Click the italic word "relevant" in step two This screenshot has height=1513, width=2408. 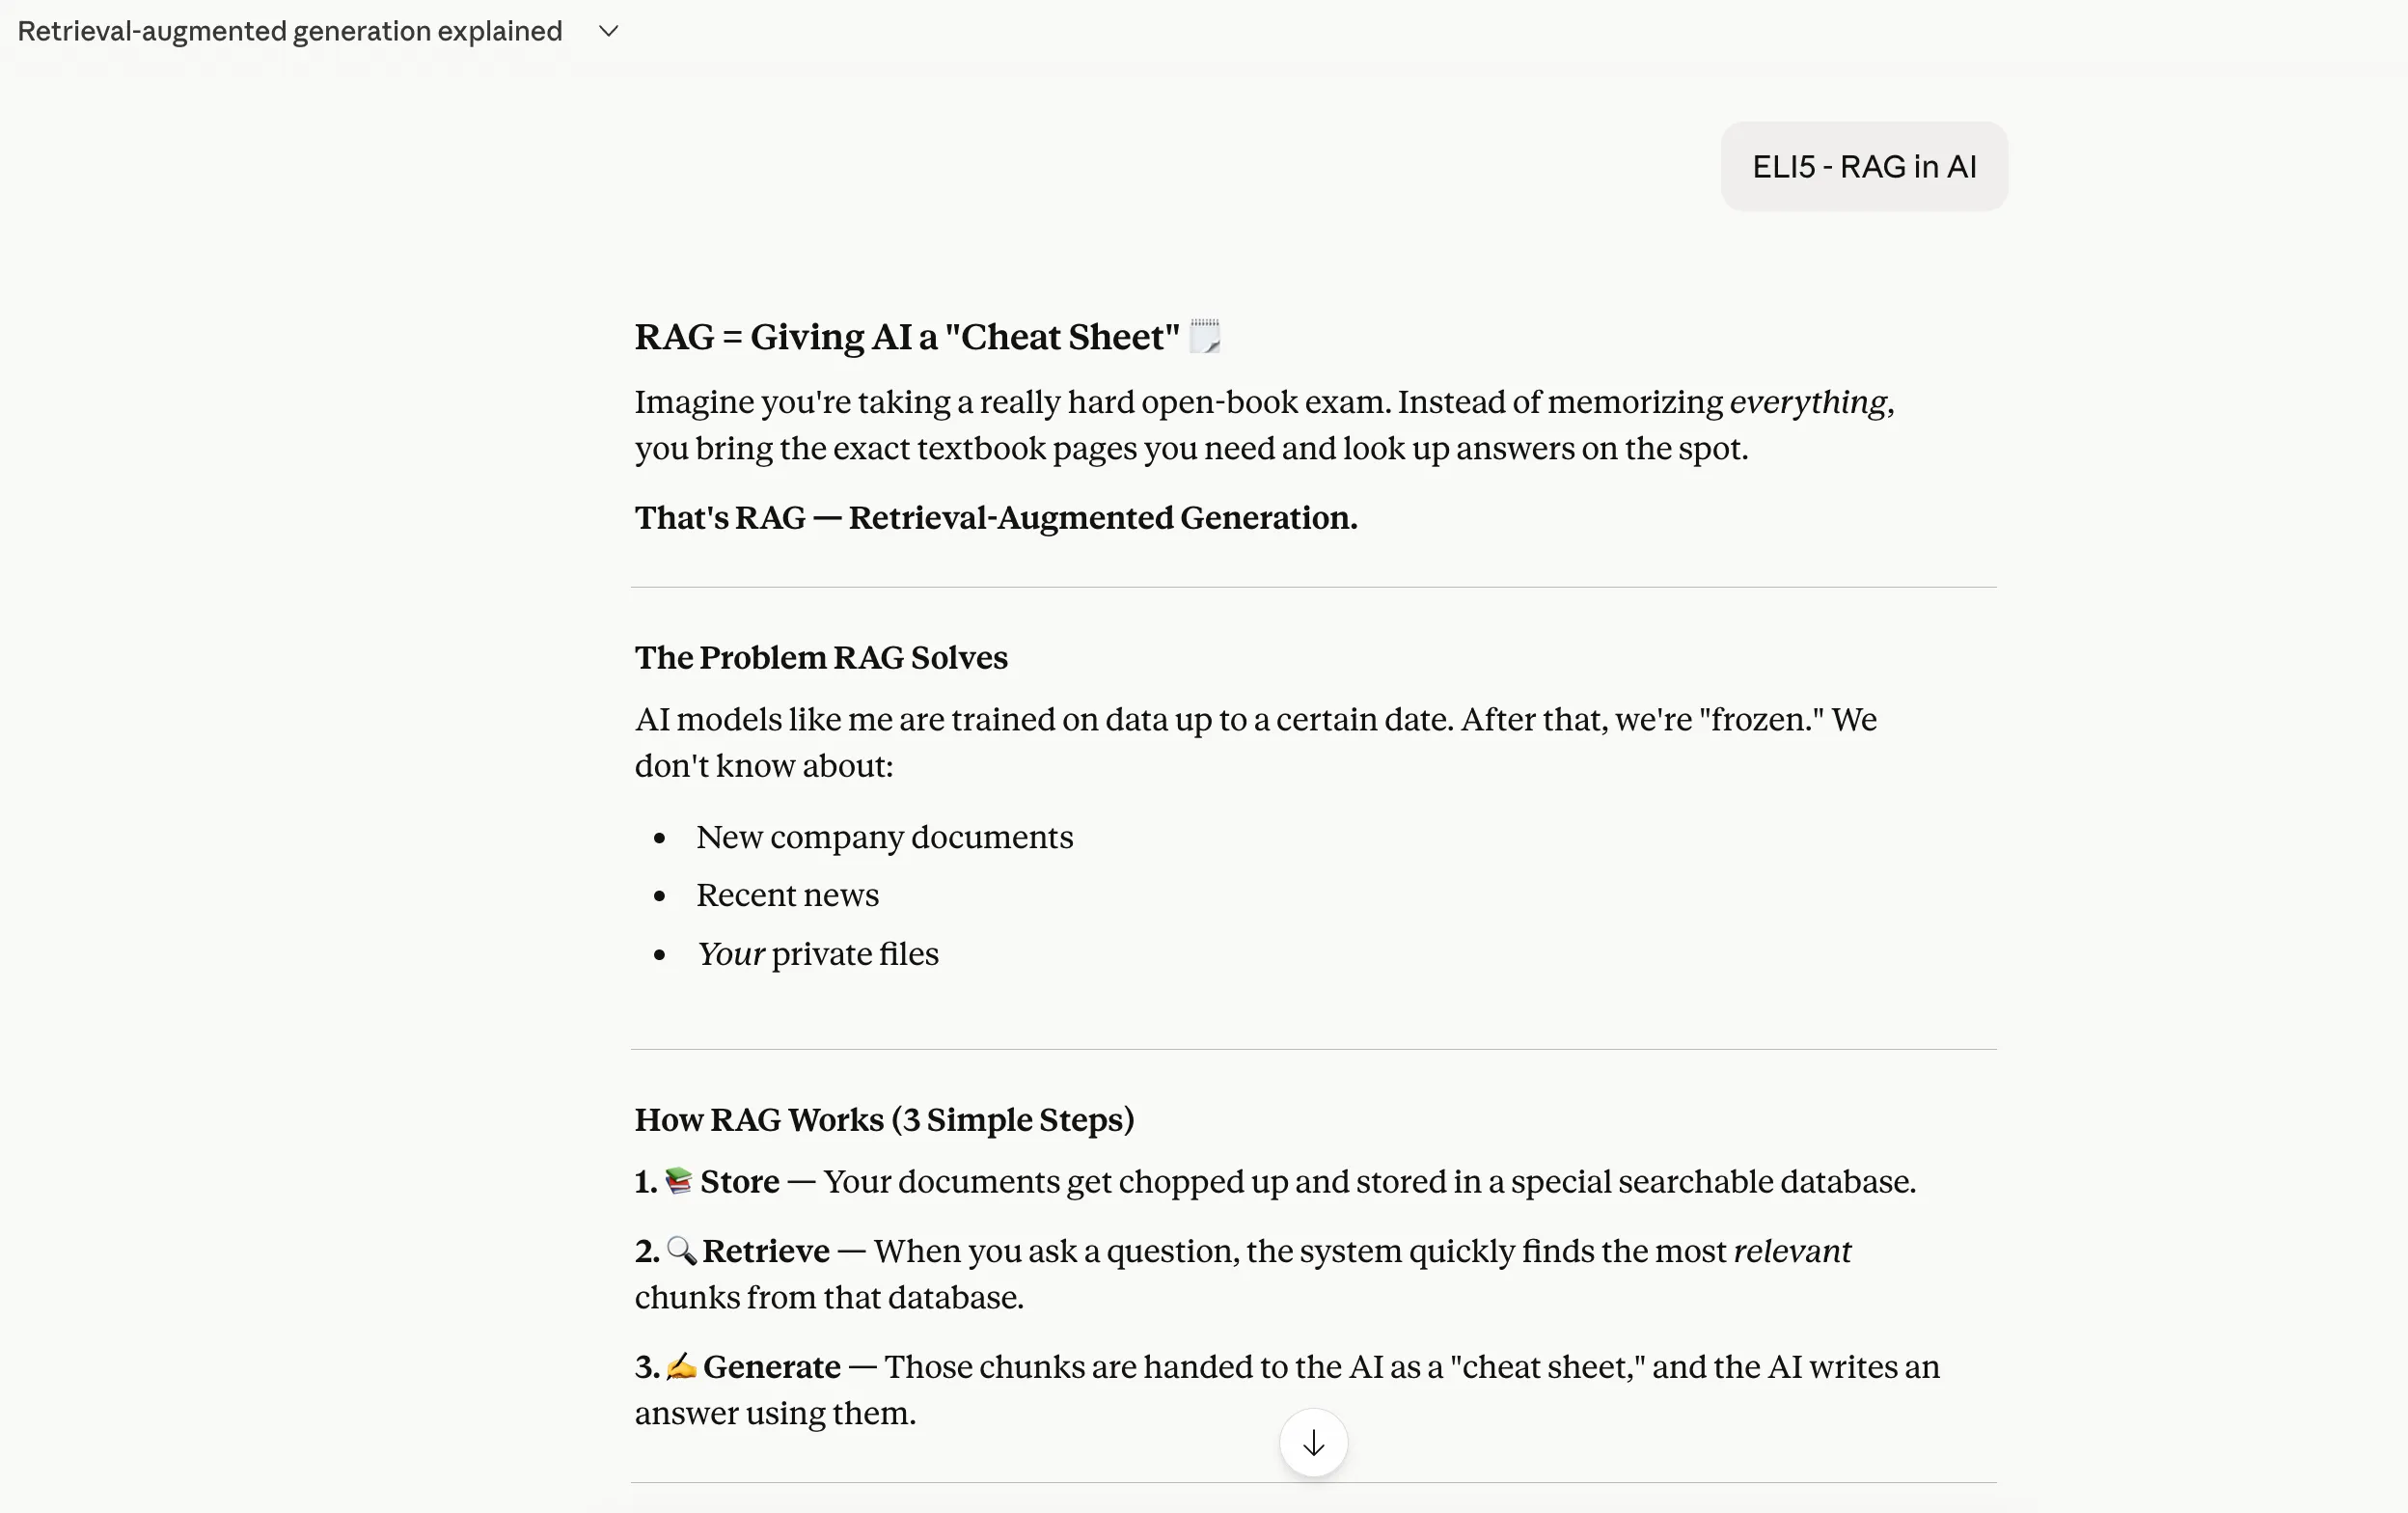click(x=1791, y=1251)
